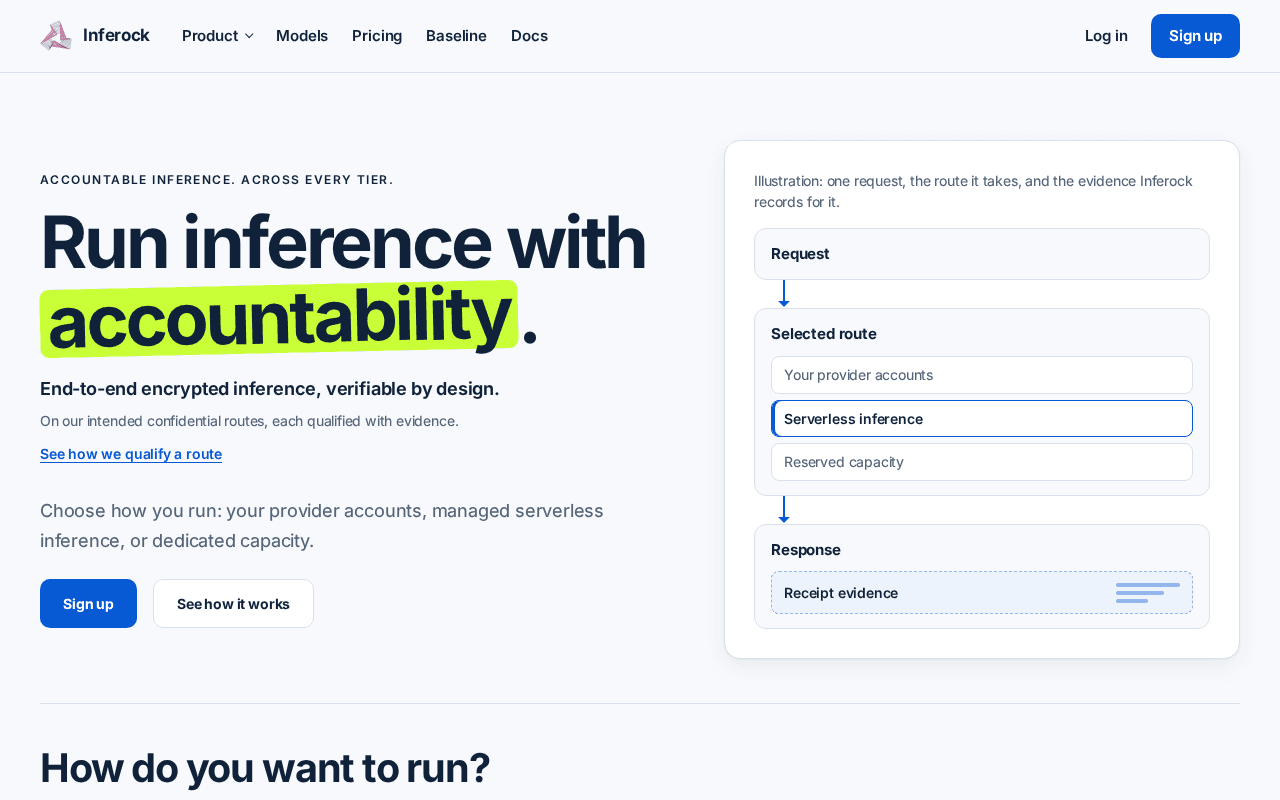Click the Inferock logo icon
The image size is (1280, 800).
click(56, 36)
